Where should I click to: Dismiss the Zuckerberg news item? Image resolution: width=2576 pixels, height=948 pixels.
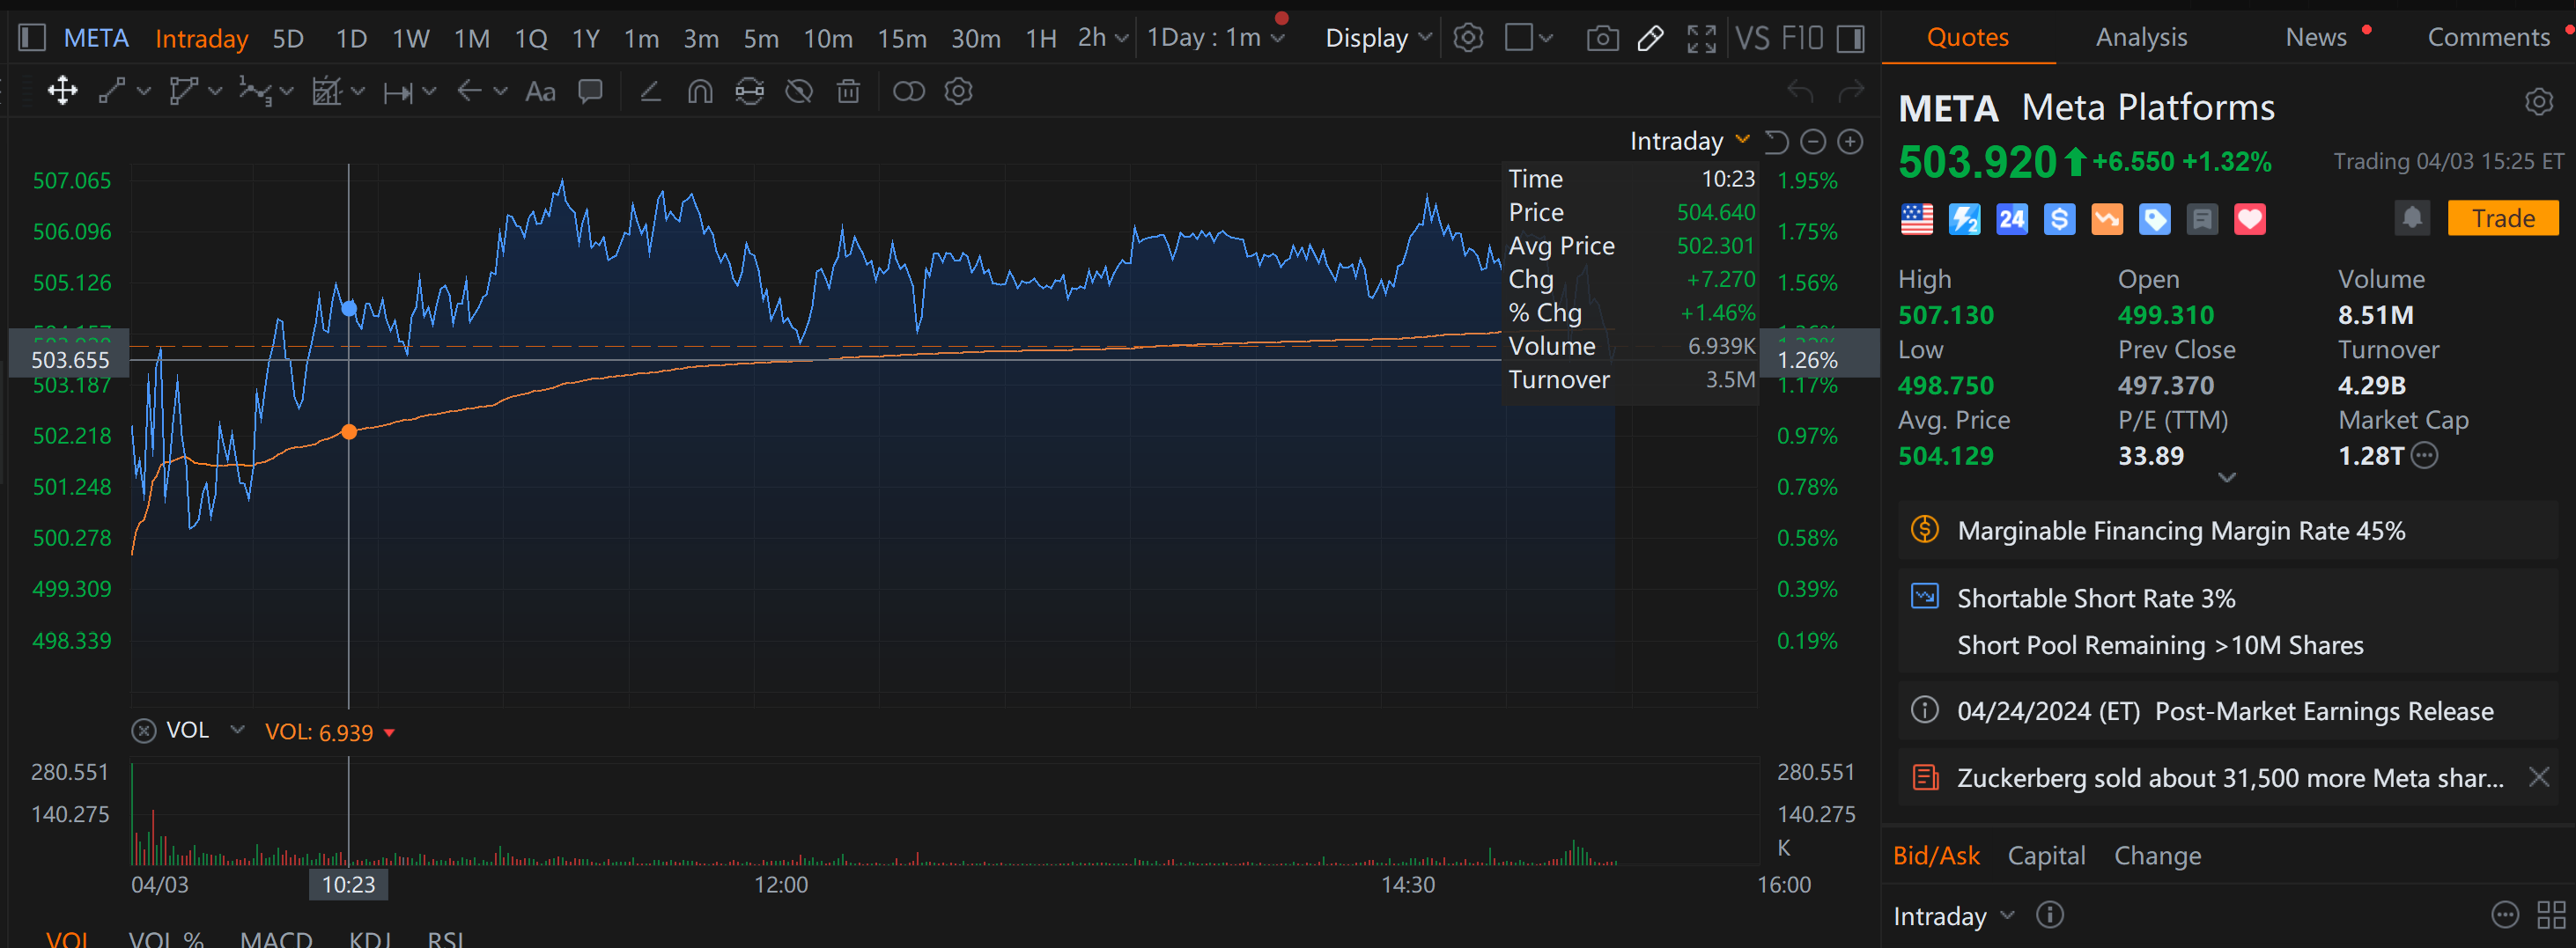(x=2538, y=777)
